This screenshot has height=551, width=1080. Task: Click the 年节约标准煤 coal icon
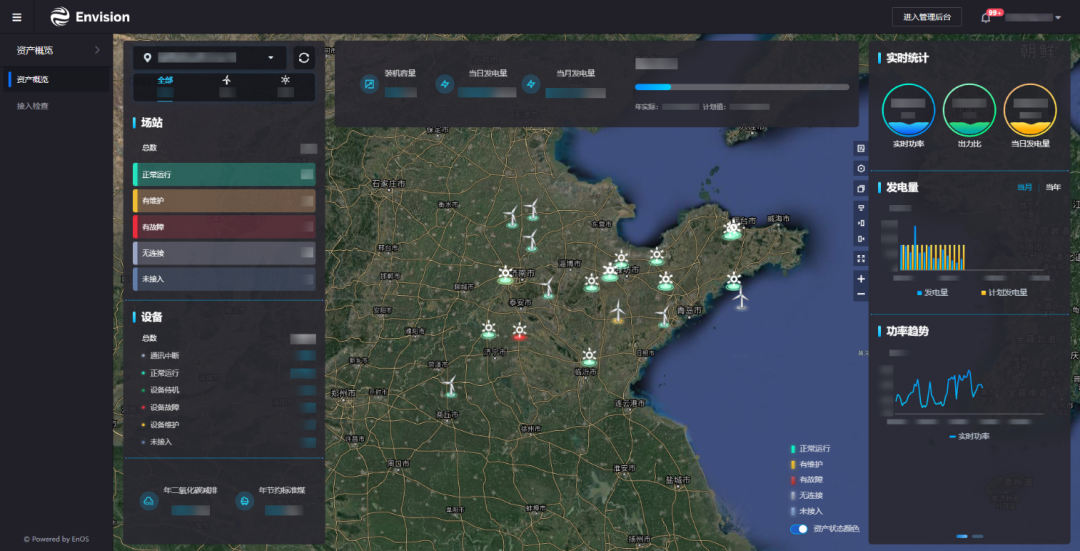point(244,501)
